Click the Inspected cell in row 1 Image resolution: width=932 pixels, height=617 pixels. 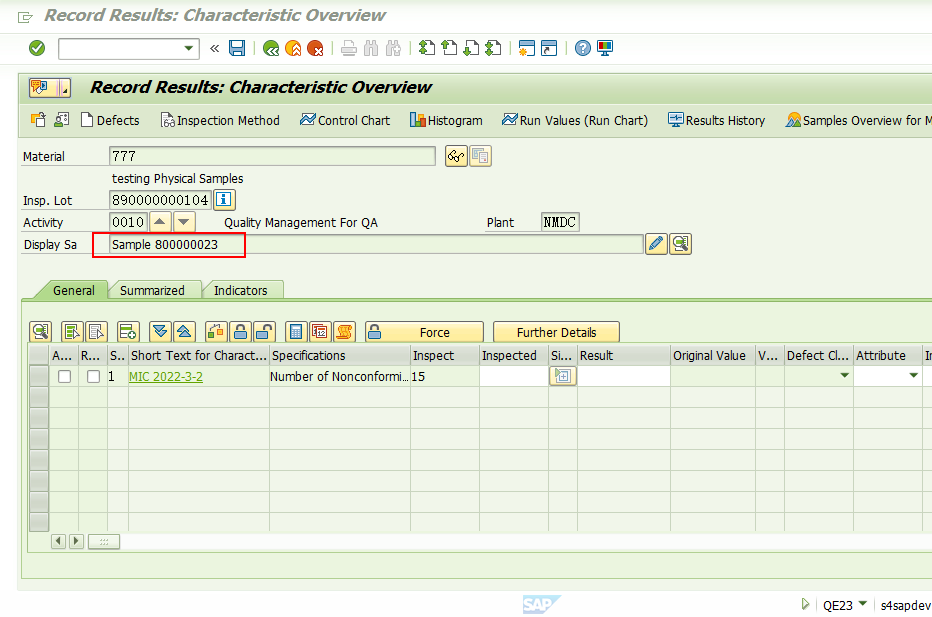514,376
